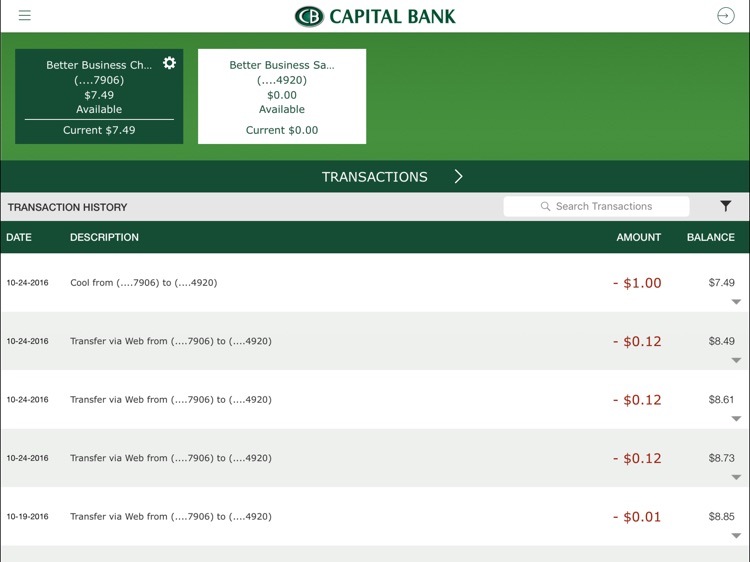750x562 pixels.
Task: Open settings gear on Better Business Checking card
Action: (169, 63)
